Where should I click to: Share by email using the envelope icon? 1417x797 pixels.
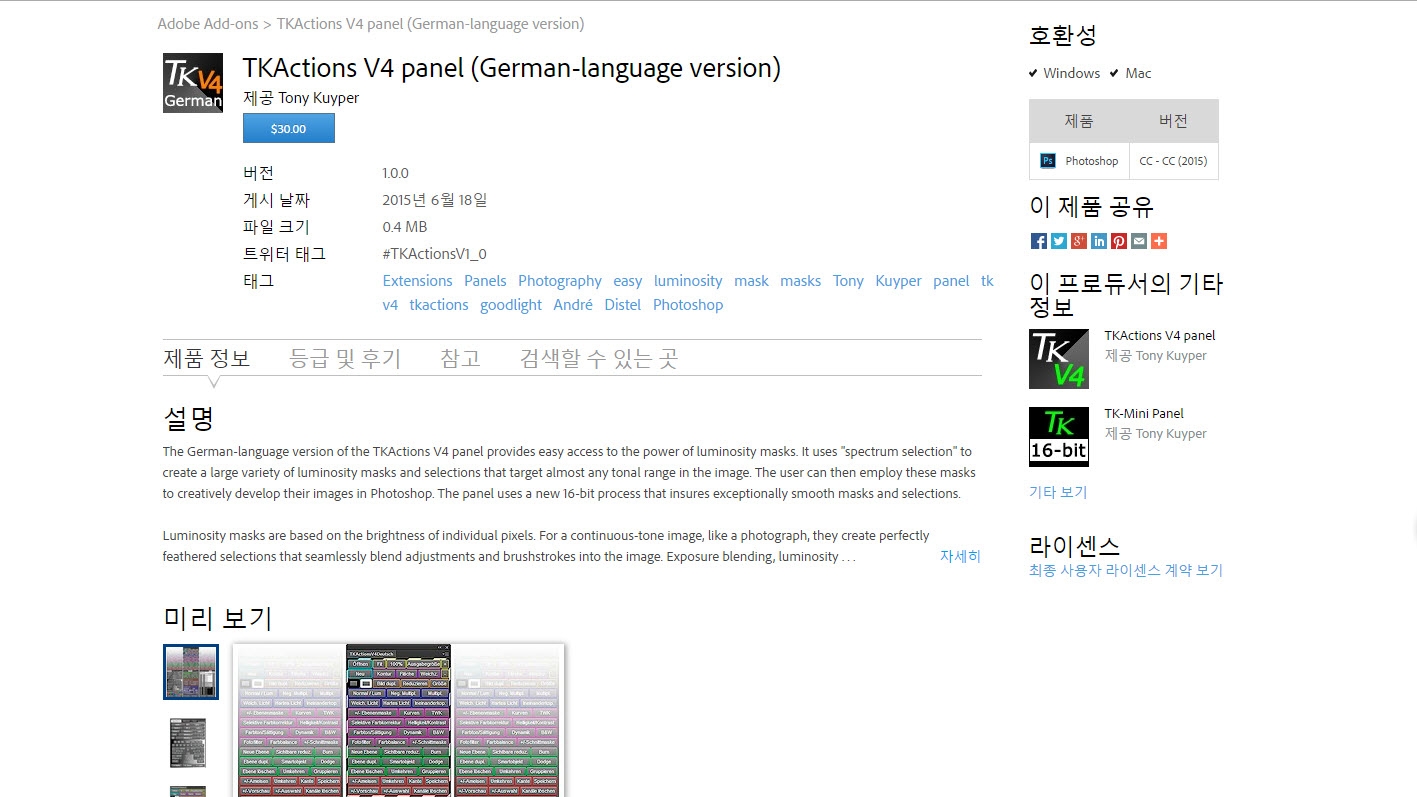coord(1139,241)
